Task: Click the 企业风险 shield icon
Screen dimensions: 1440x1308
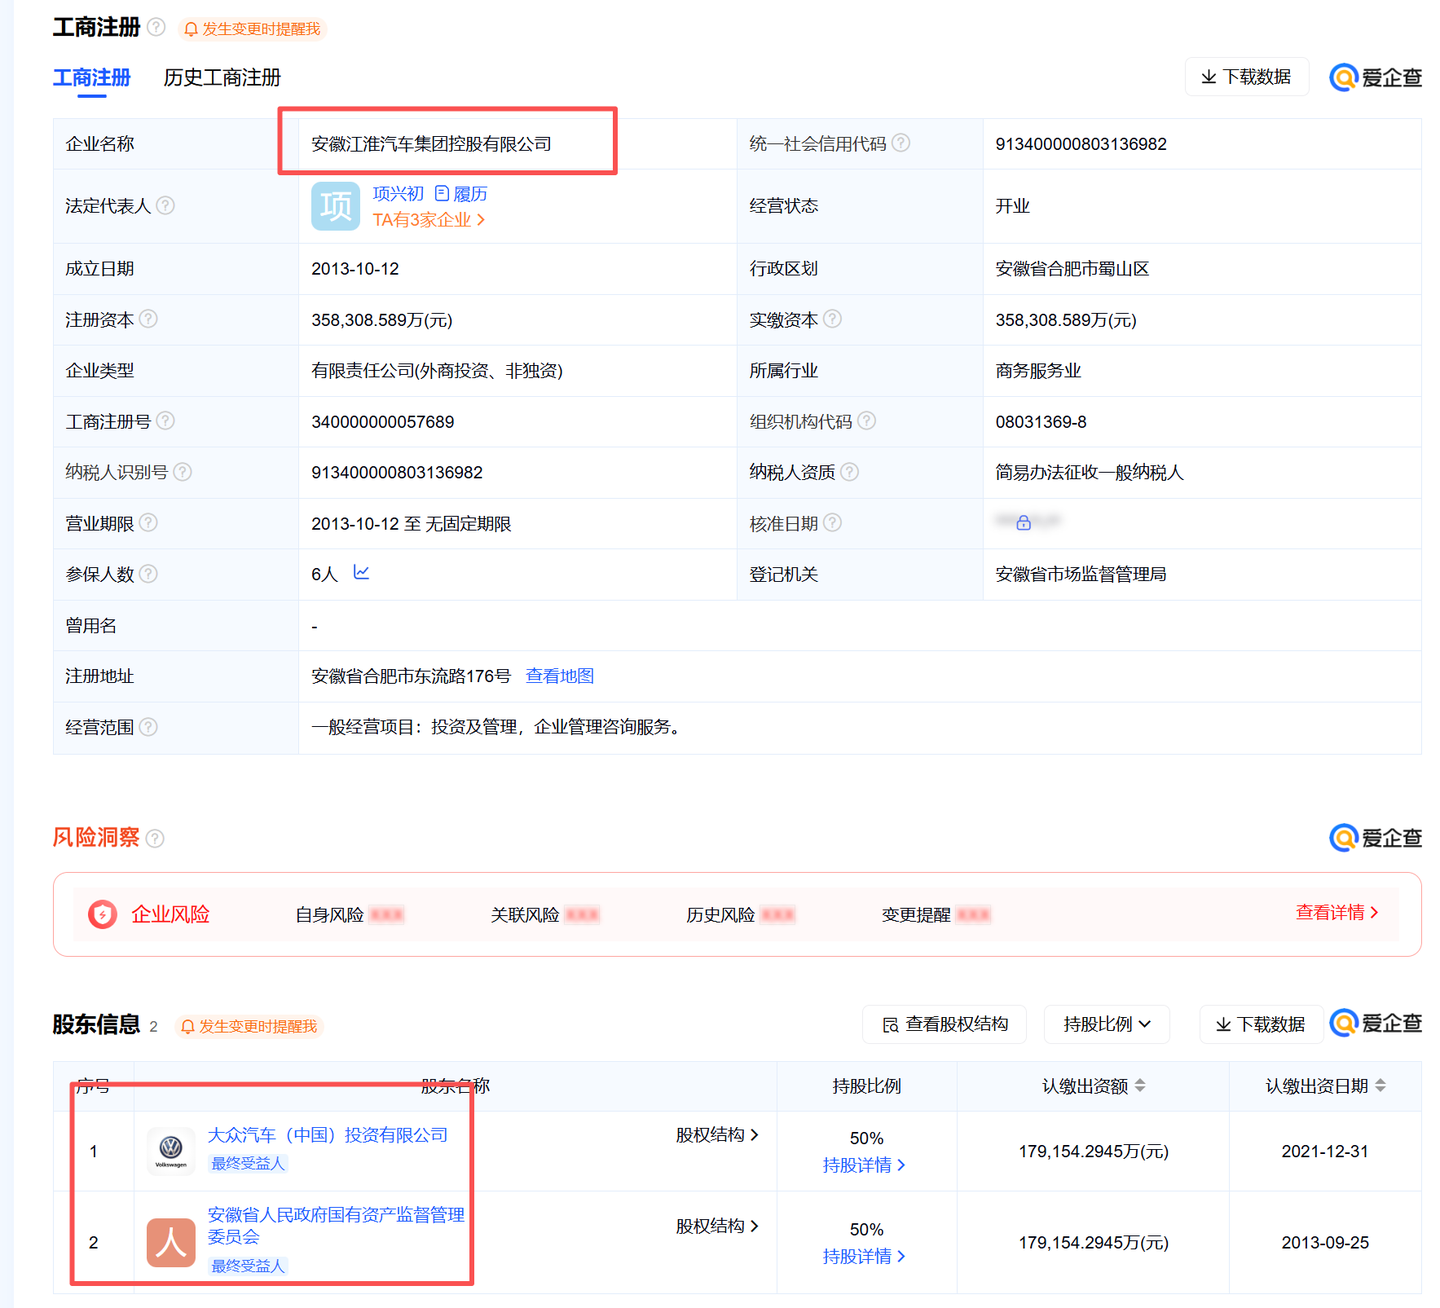Action: pyautogui.click(x=102, y=914)
